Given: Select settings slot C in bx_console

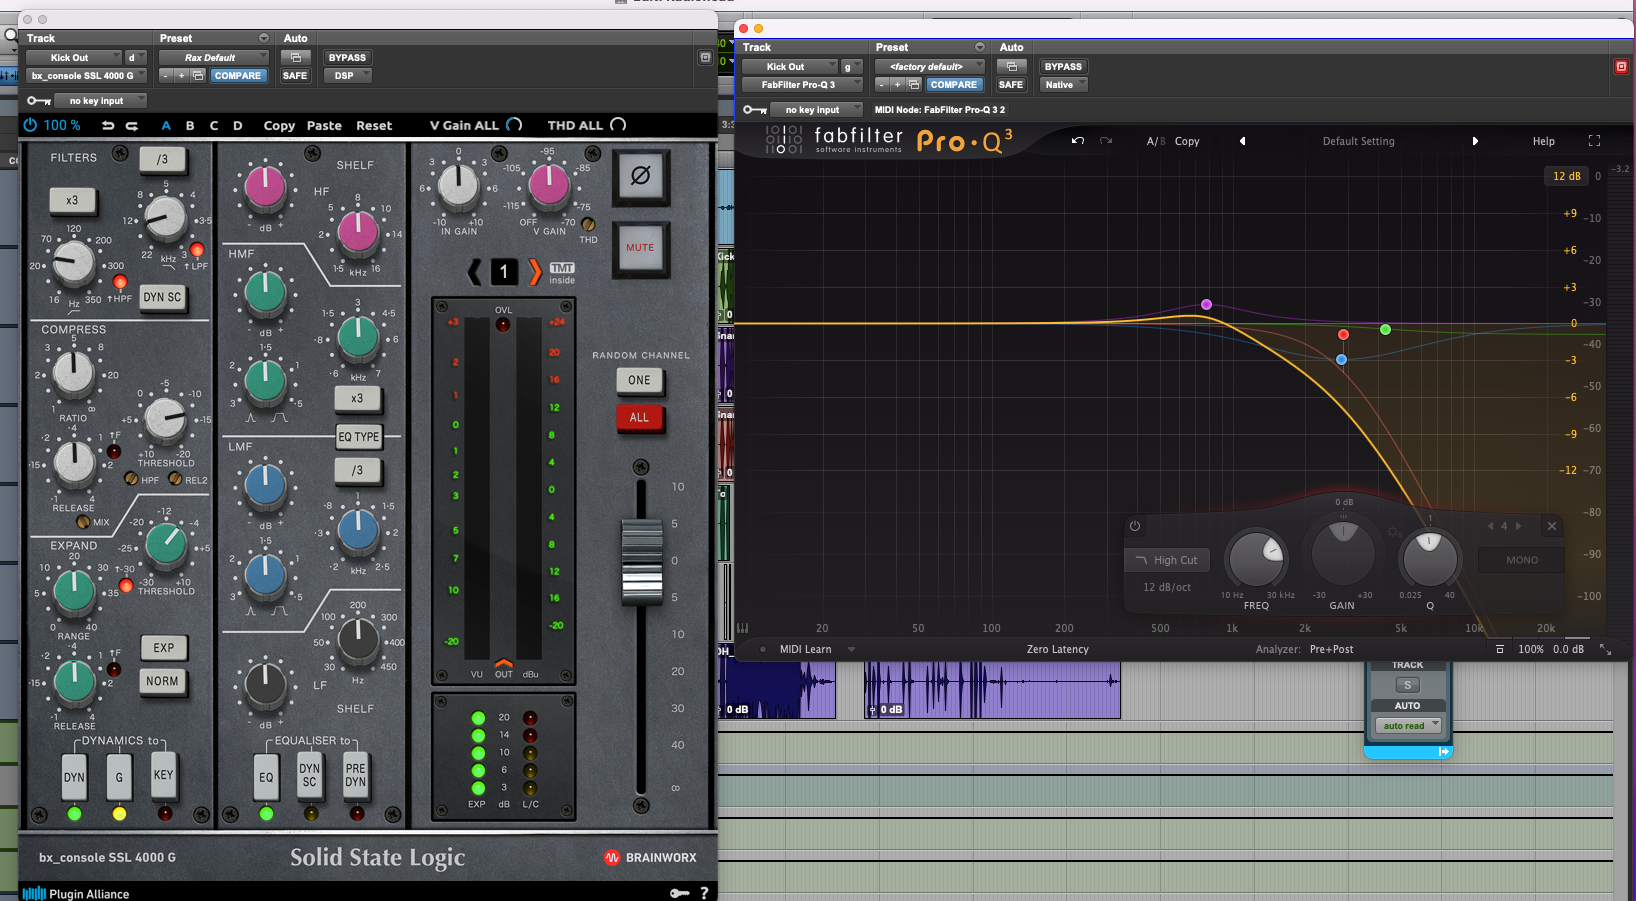Looking at the screenshot, I should 214,126.
